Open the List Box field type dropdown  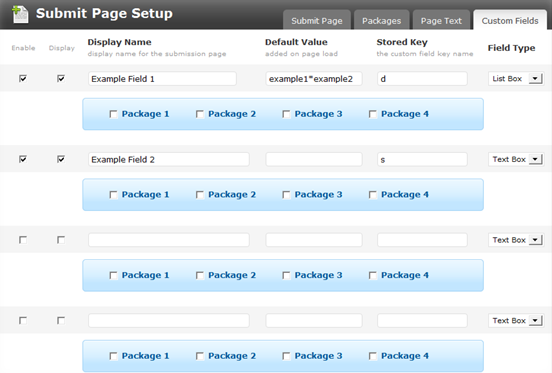[516, 78]
